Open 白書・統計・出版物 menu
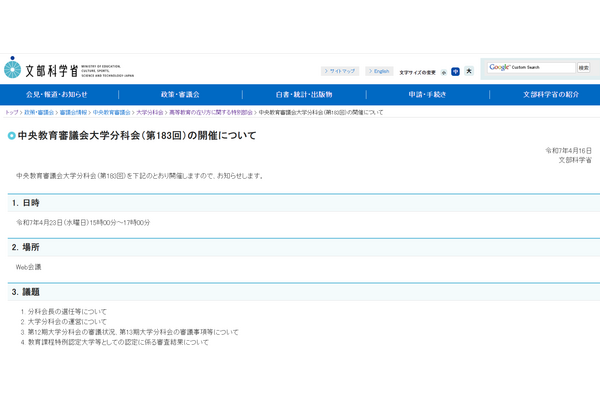This screenshot has height=400, width=600. tap(303, 95)
